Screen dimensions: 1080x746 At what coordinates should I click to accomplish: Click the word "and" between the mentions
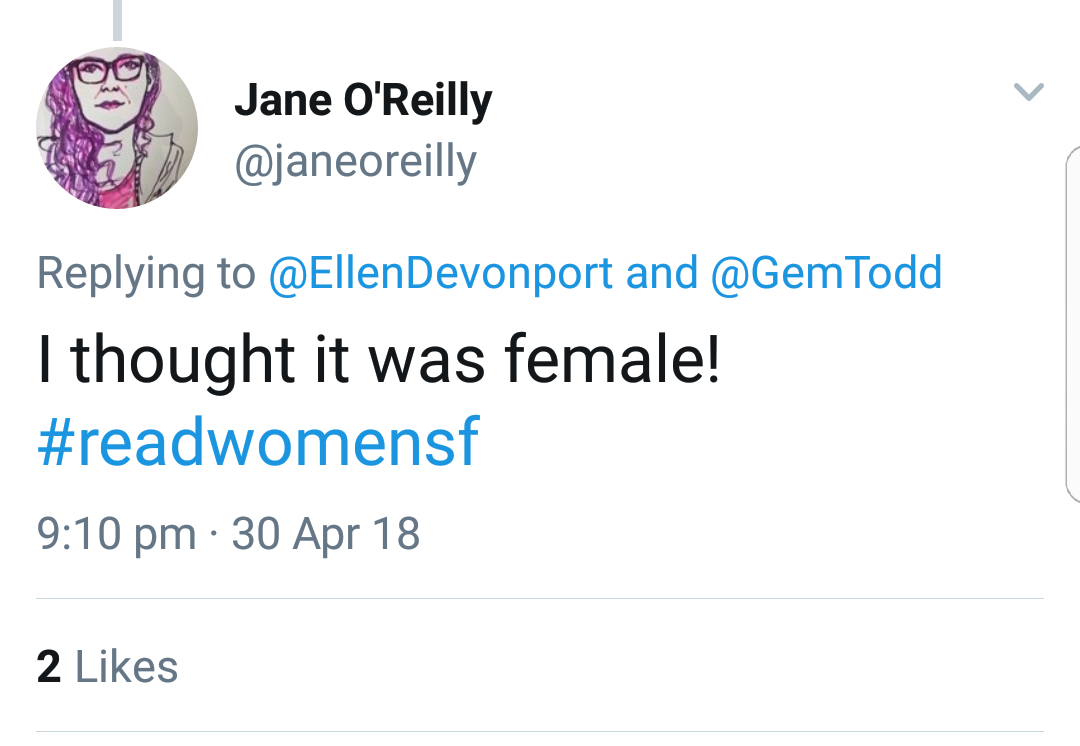(x=661, y=273)
